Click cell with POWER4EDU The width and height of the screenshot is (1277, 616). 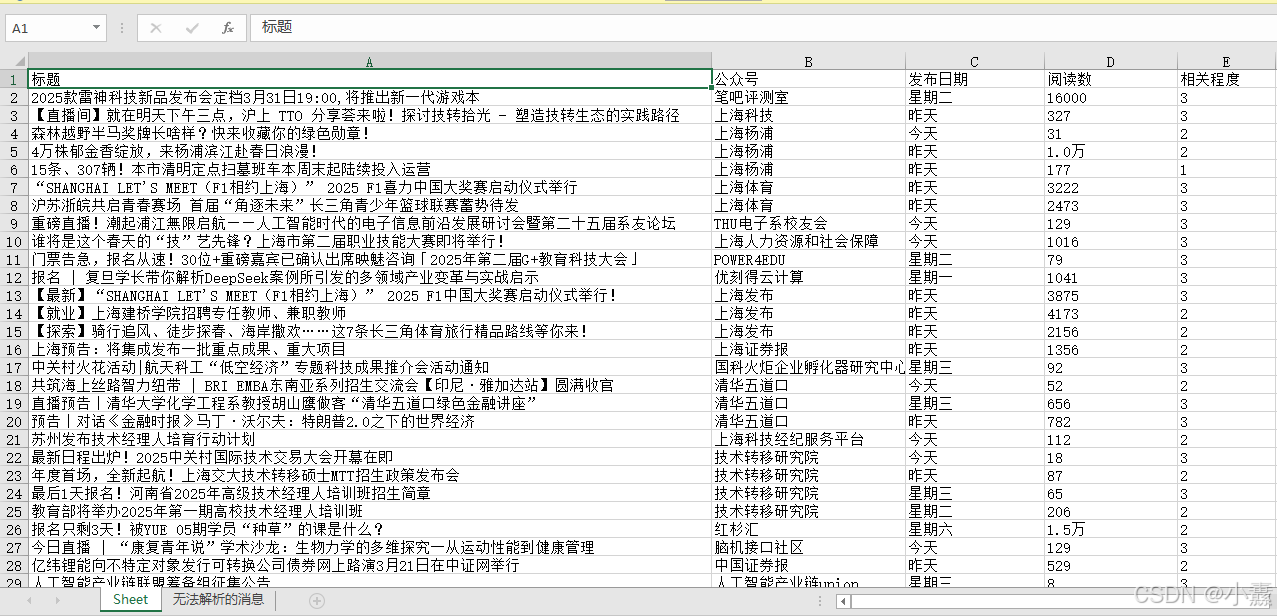(808, 260)
